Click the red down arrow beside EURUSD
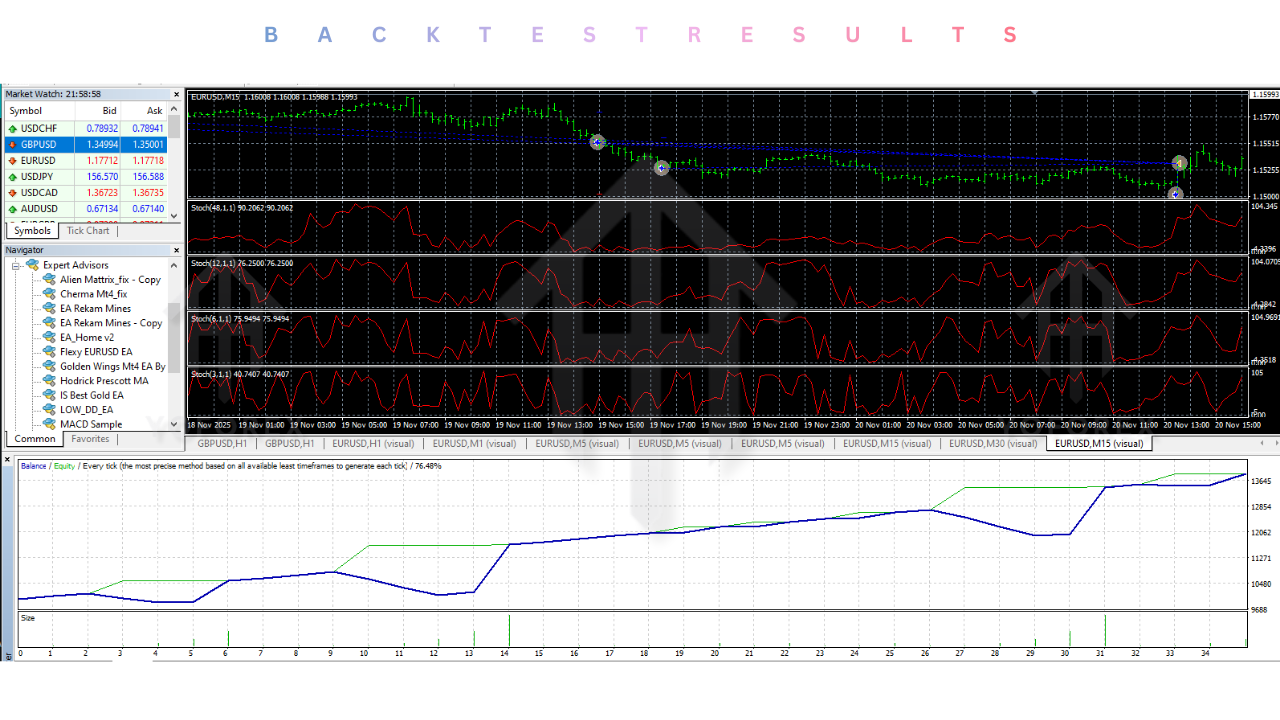 [12, 160]
